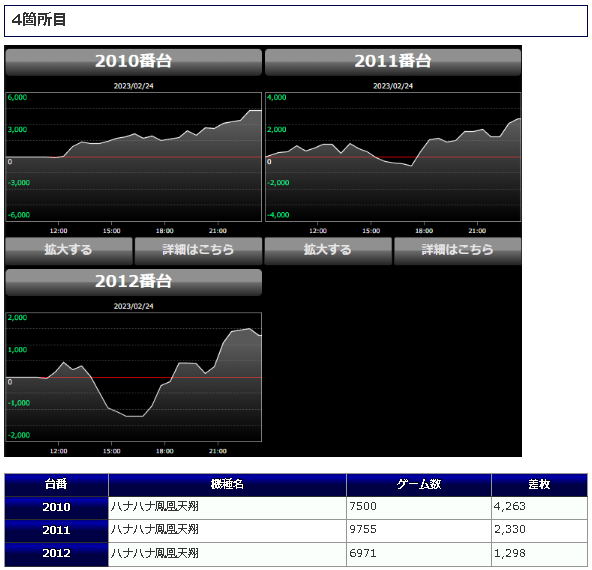The width and height of the screenshot is (592, 570).
Task: Click the 2012番台 header button
Action: [x=134, y=282]
